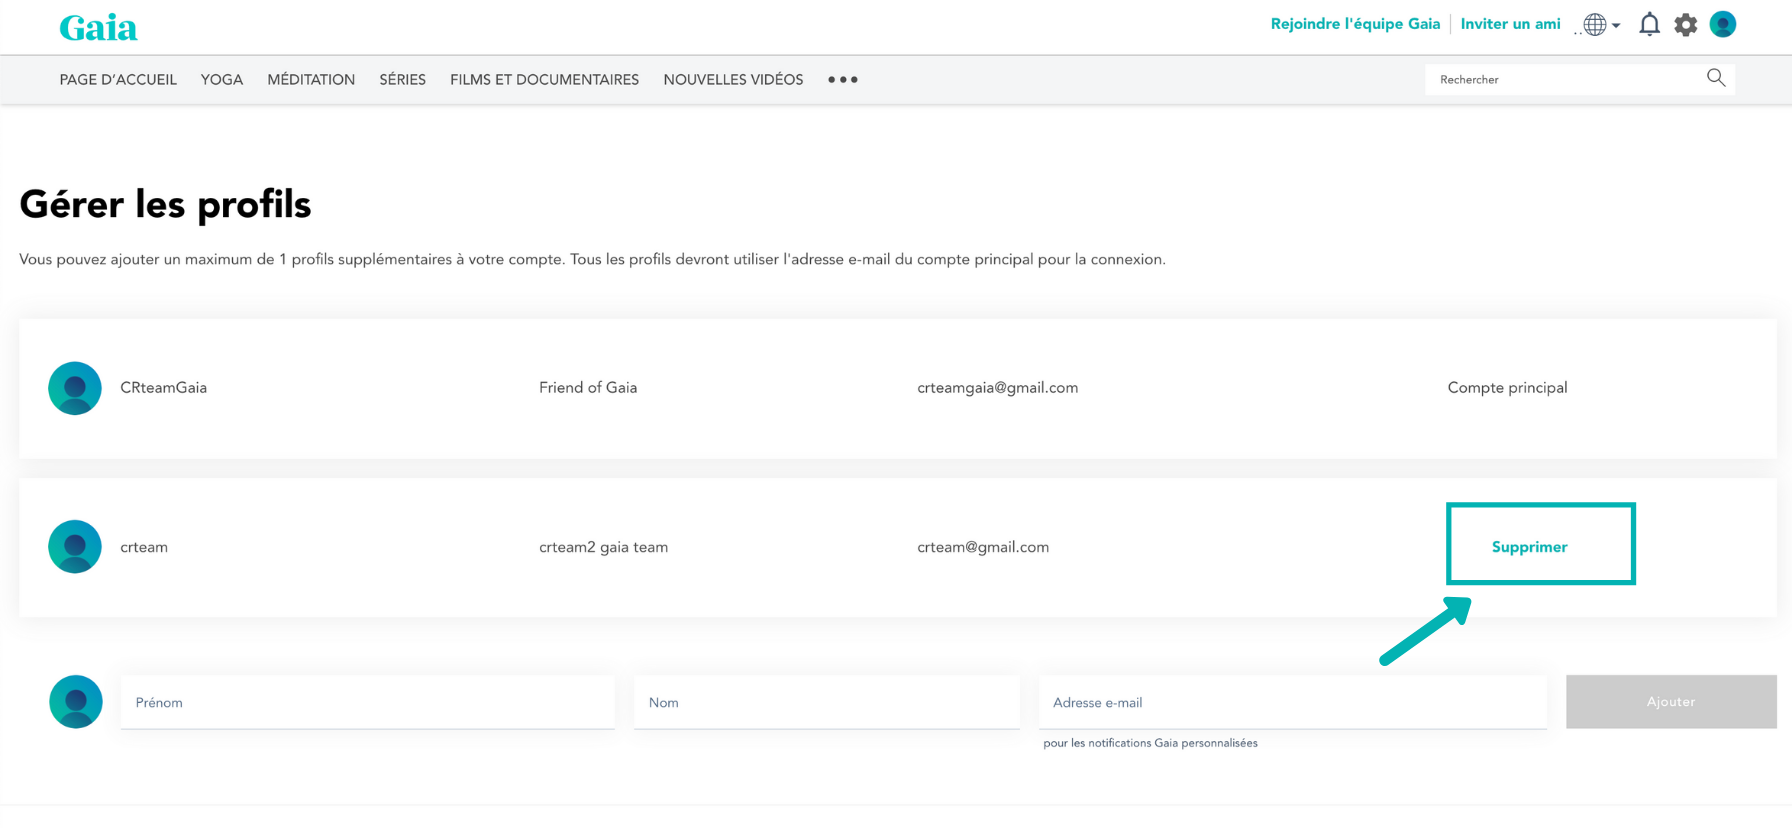Go to Page d'accueil
The width and height of the screenshot is (1792, 828).
pyautogui.click(x=118, y=80)
